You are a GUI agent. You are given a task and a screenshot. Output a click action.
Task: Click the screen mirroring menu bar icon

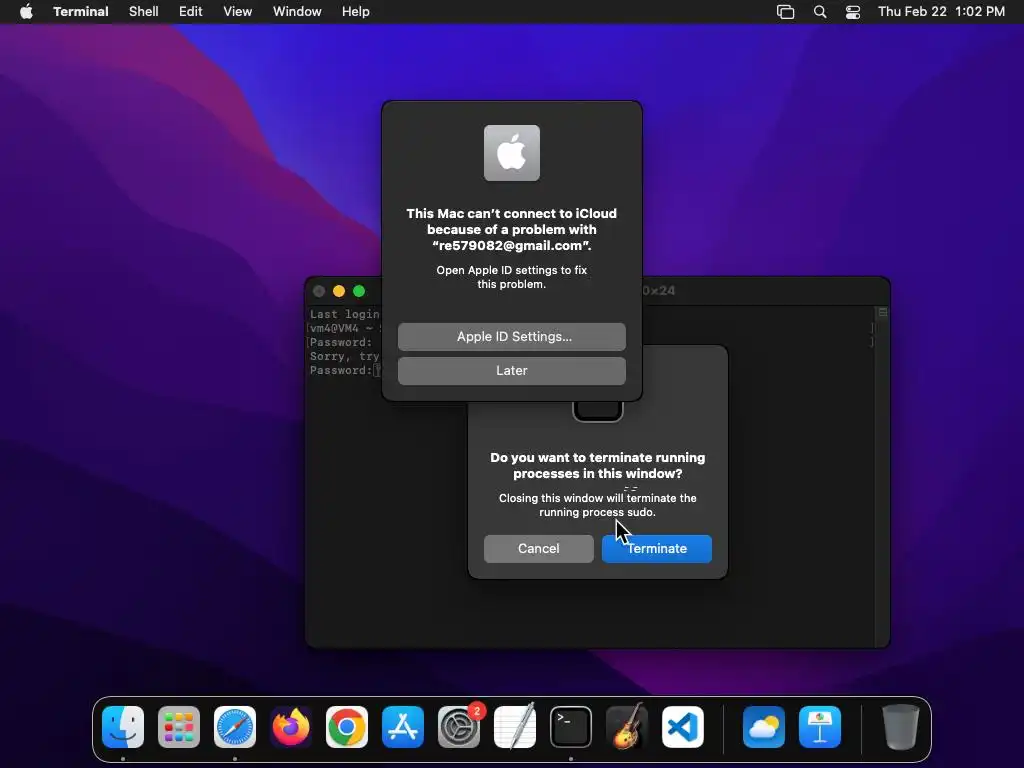pyautogui.click(x=786, y=12)
